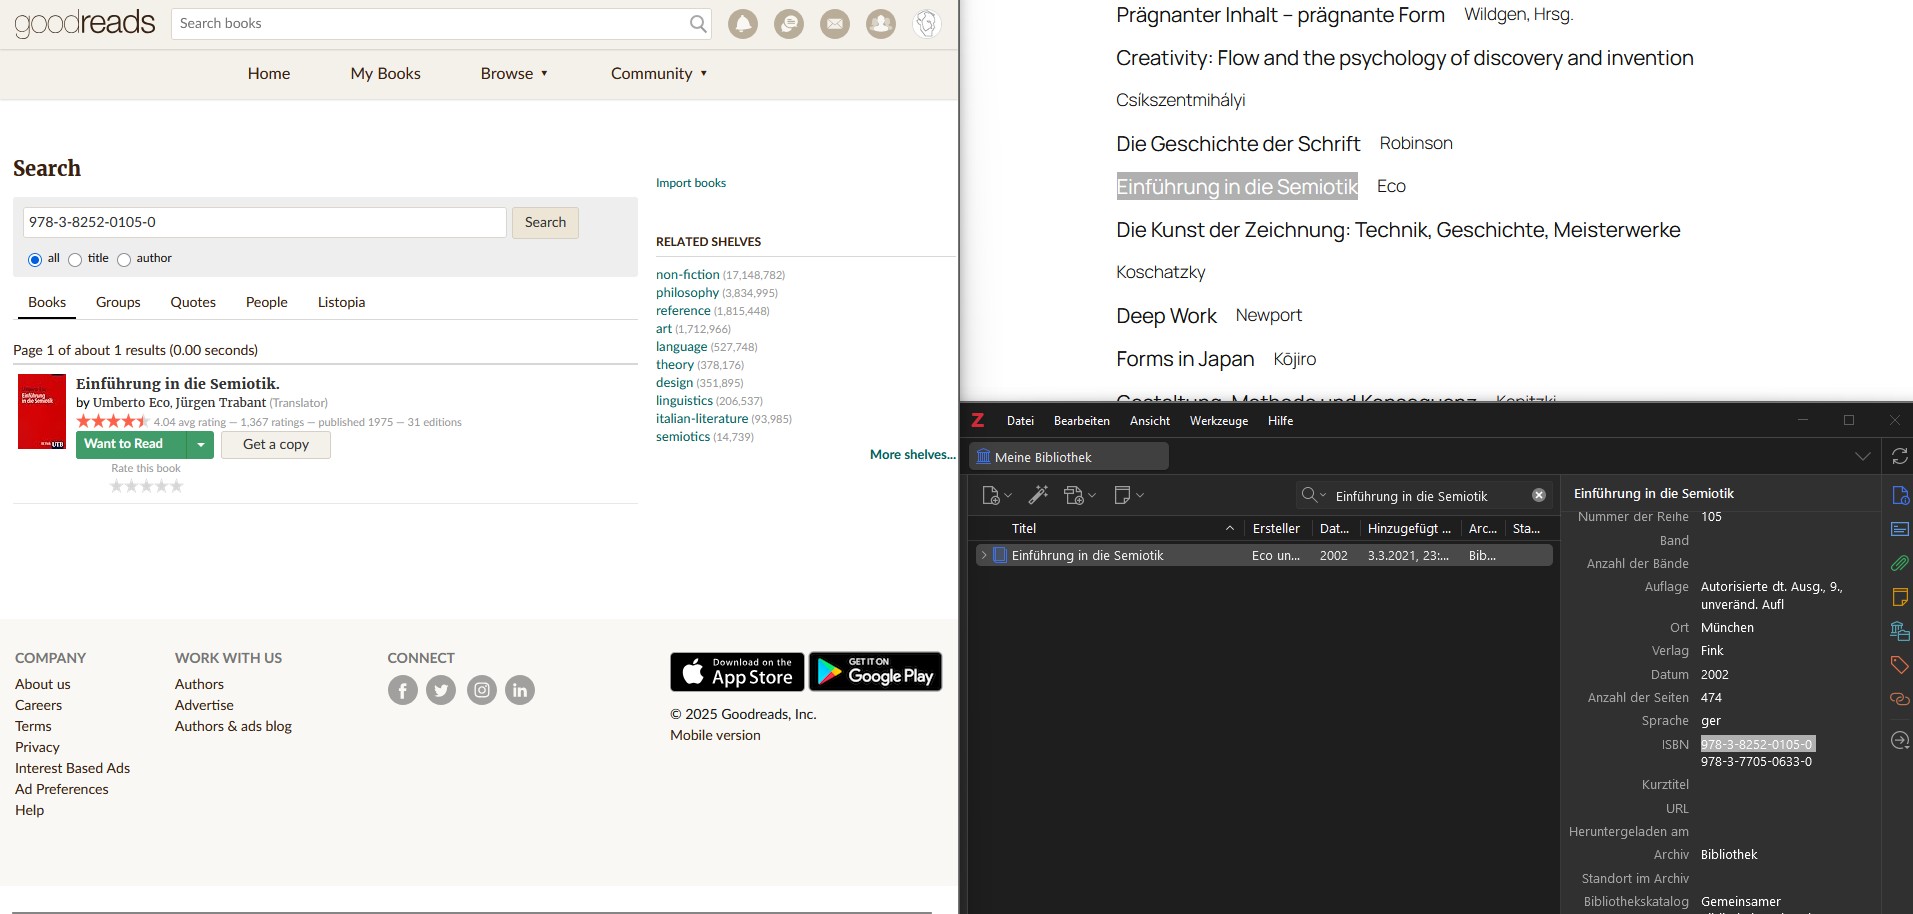The width and height of the screenshot is (1913, 914).
Task: Open Zotero's Add Attachment dropdown
Action: tap(1080, 495)
